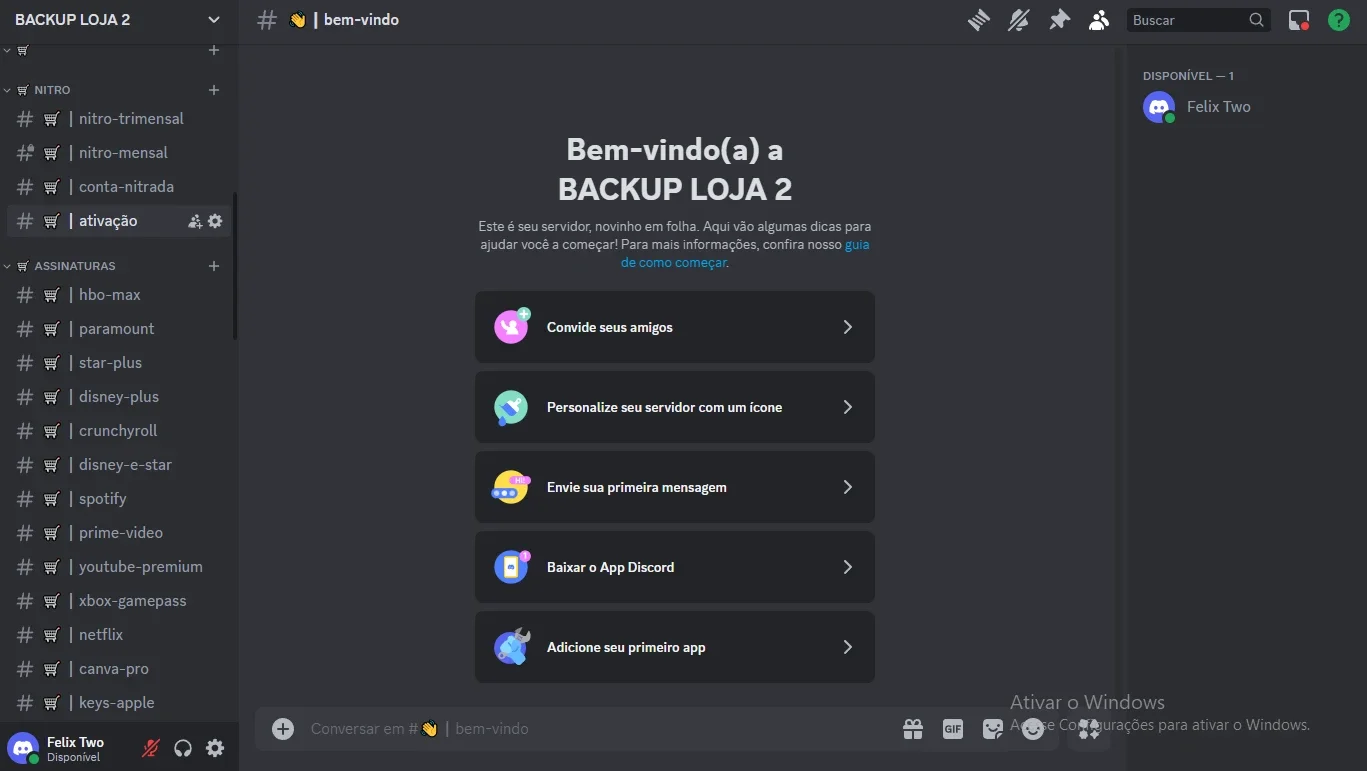Open the sticker picker icon
Screen dimensions: 1367x771
coord(993,729)
